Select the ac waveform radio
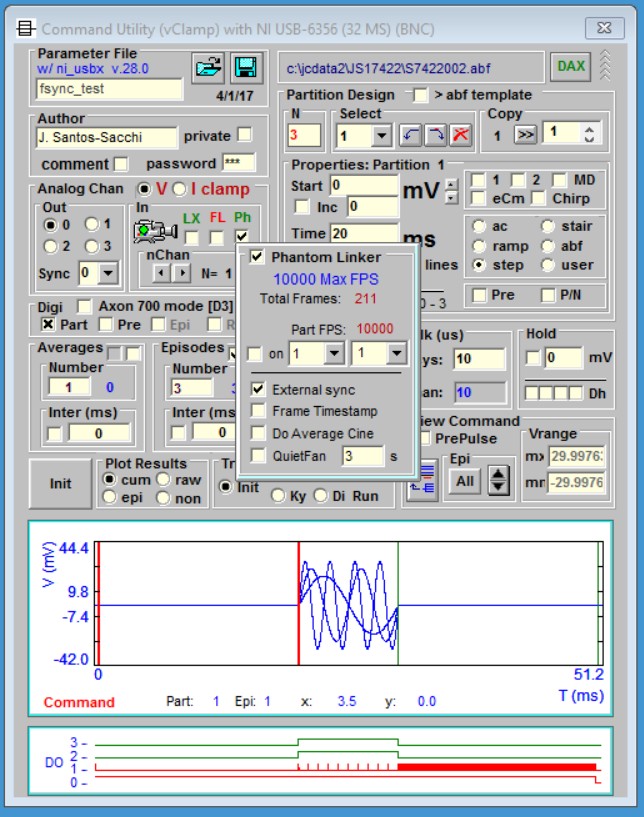The height and width of the screenshot is (817, 644). click(x=478, y=226)
